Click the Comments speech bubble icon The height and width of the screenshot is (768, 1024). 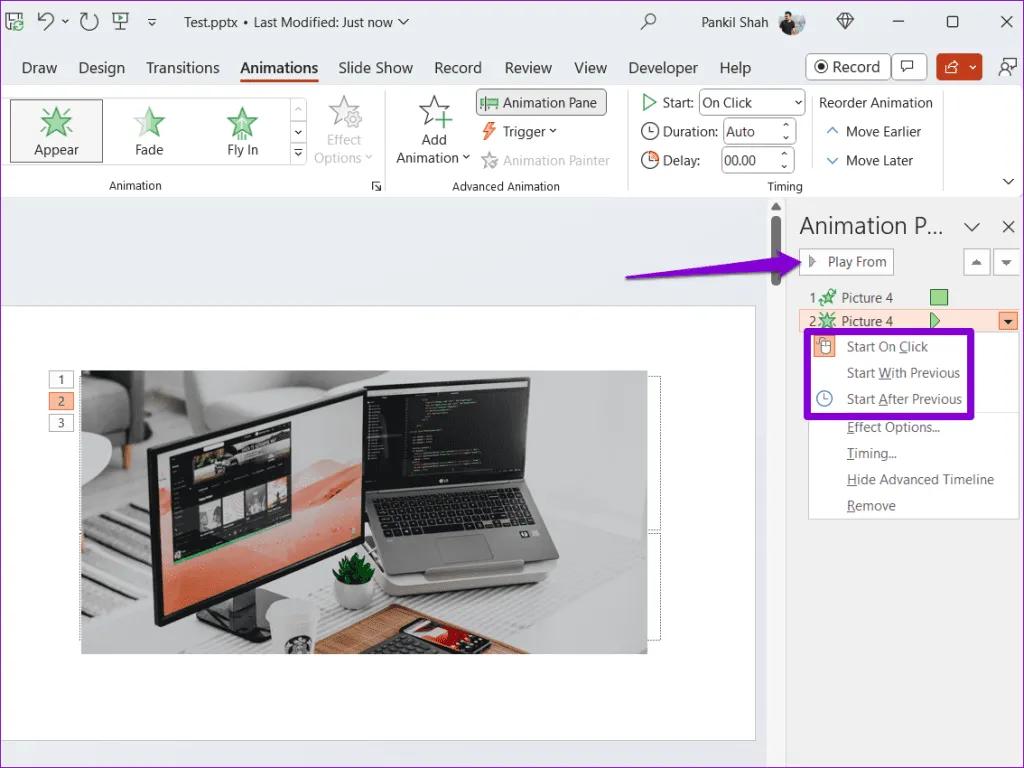[908, 67]
